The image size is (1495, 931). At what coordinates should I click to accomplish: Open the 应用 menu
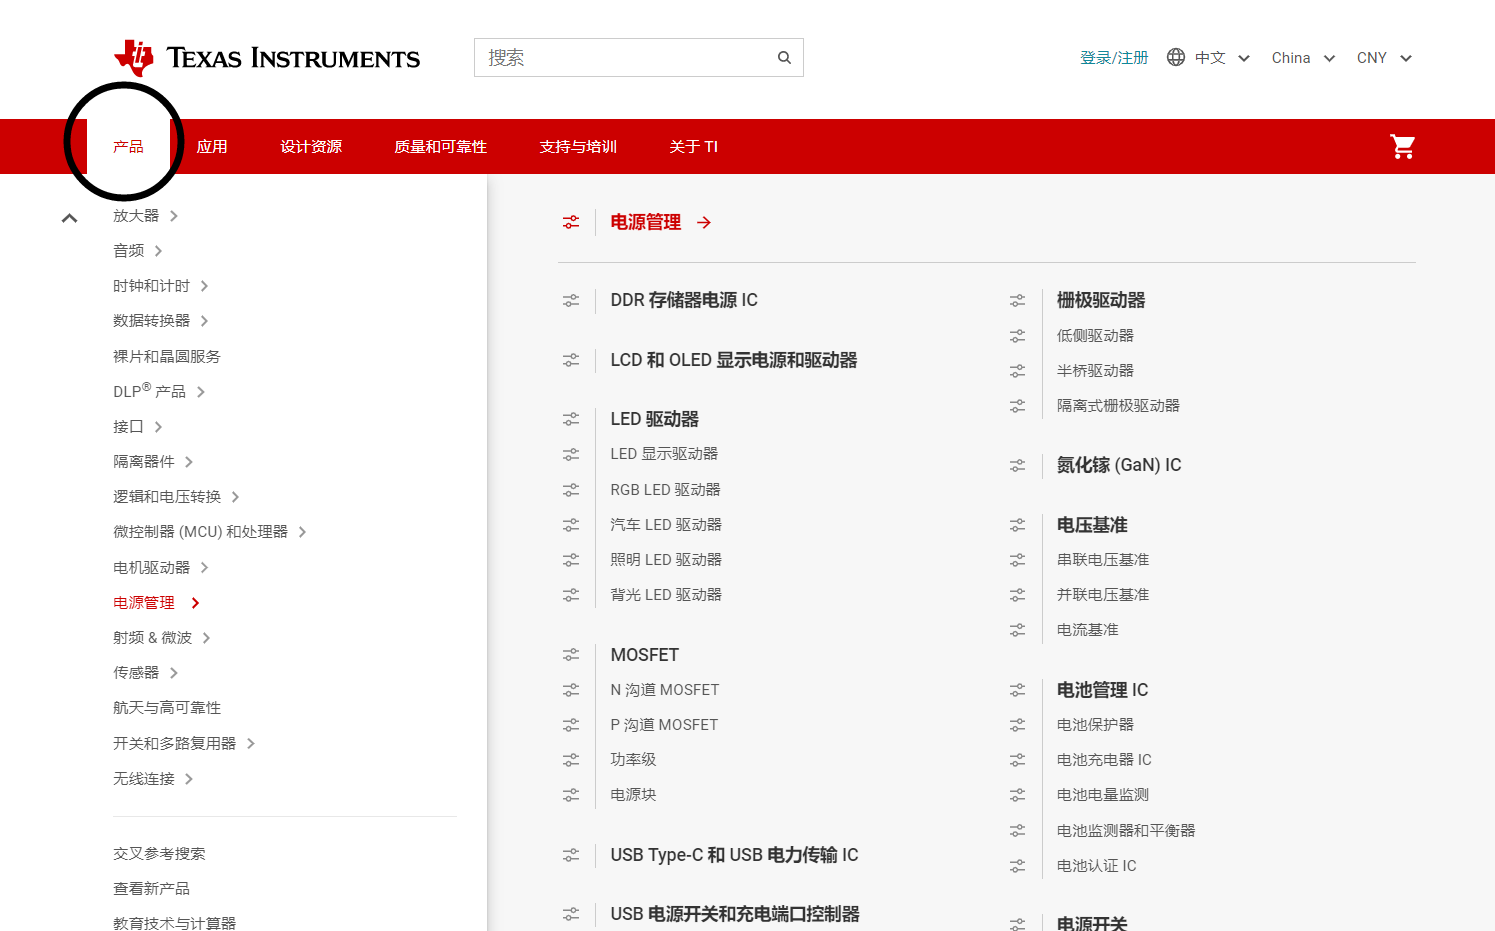pyautogui.click(x=212, y=146)
